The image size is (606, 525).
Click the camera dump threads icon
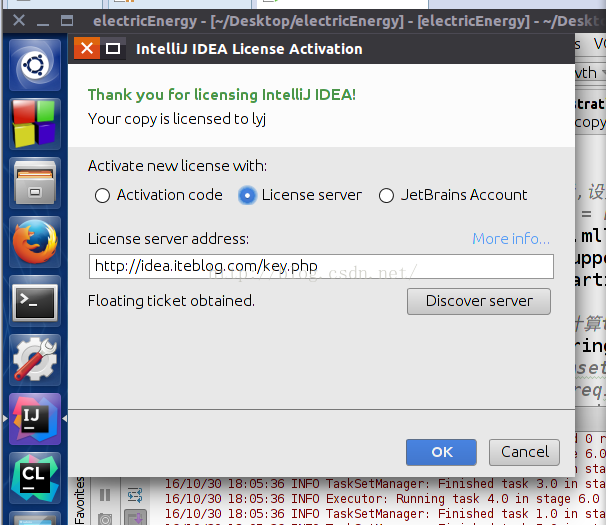click(105, 519)
